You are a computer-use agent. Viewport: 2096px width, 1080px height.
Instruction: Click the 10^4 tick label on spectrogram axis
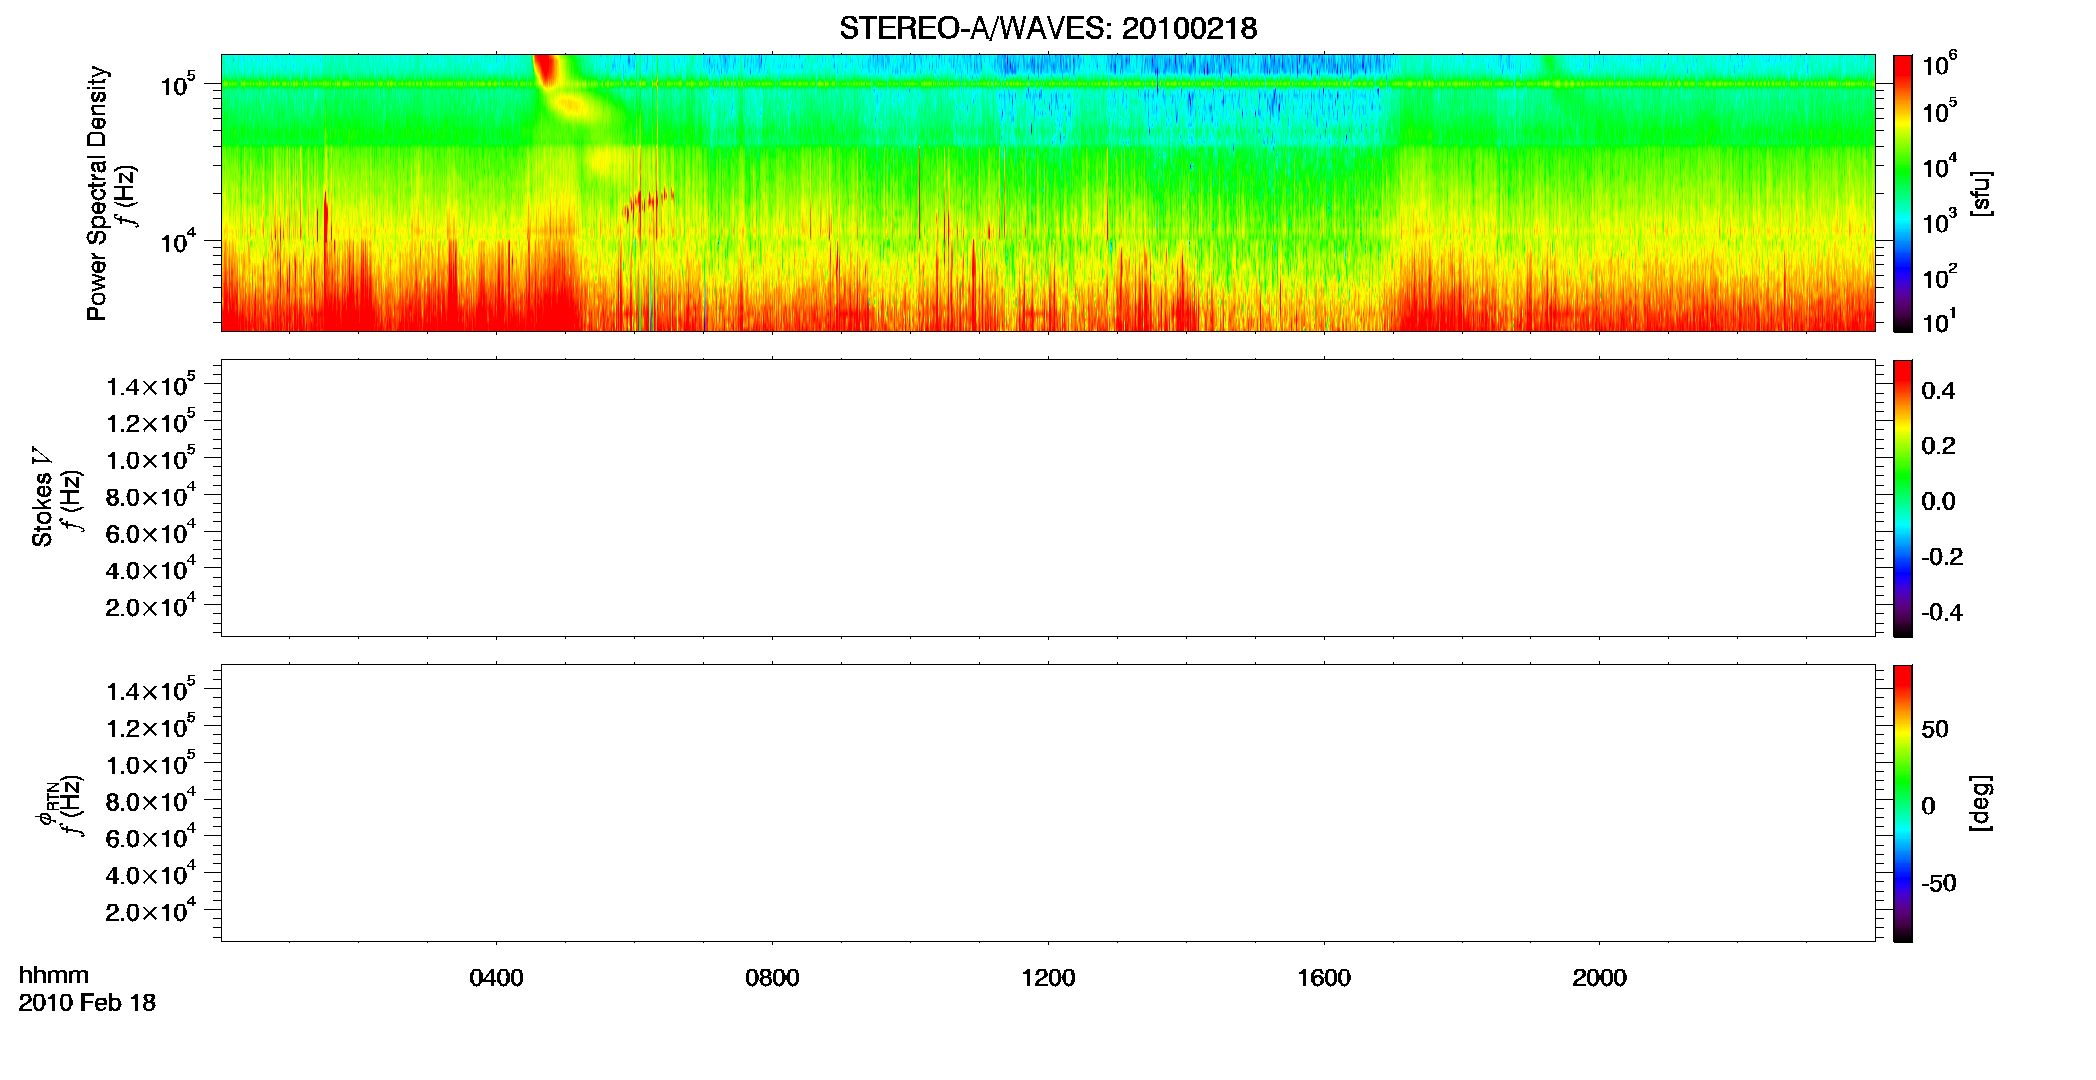[177, 240]
